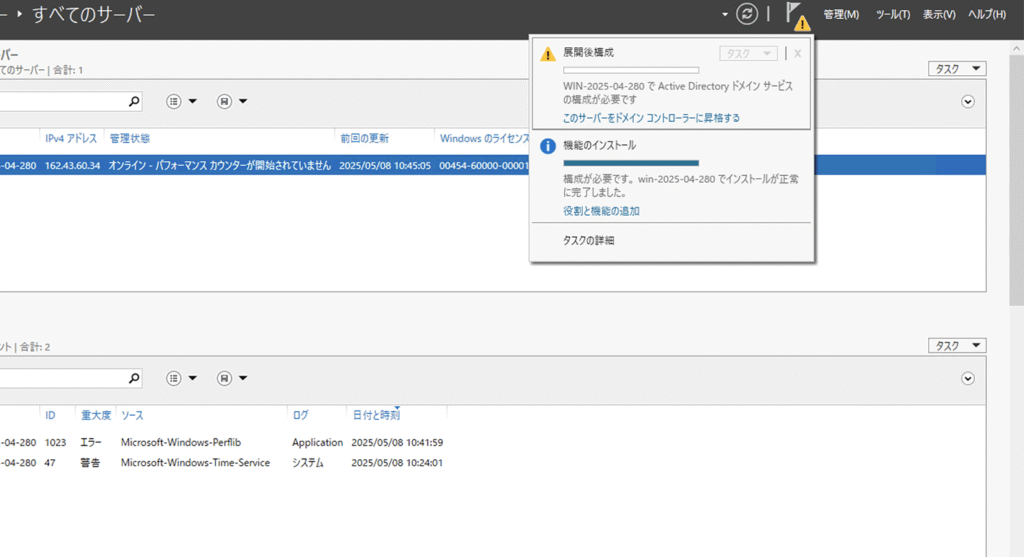Viewport: 1024px width, 557px height.
Task: Click the 警告 severity cell
Action: tap(90, 463)
